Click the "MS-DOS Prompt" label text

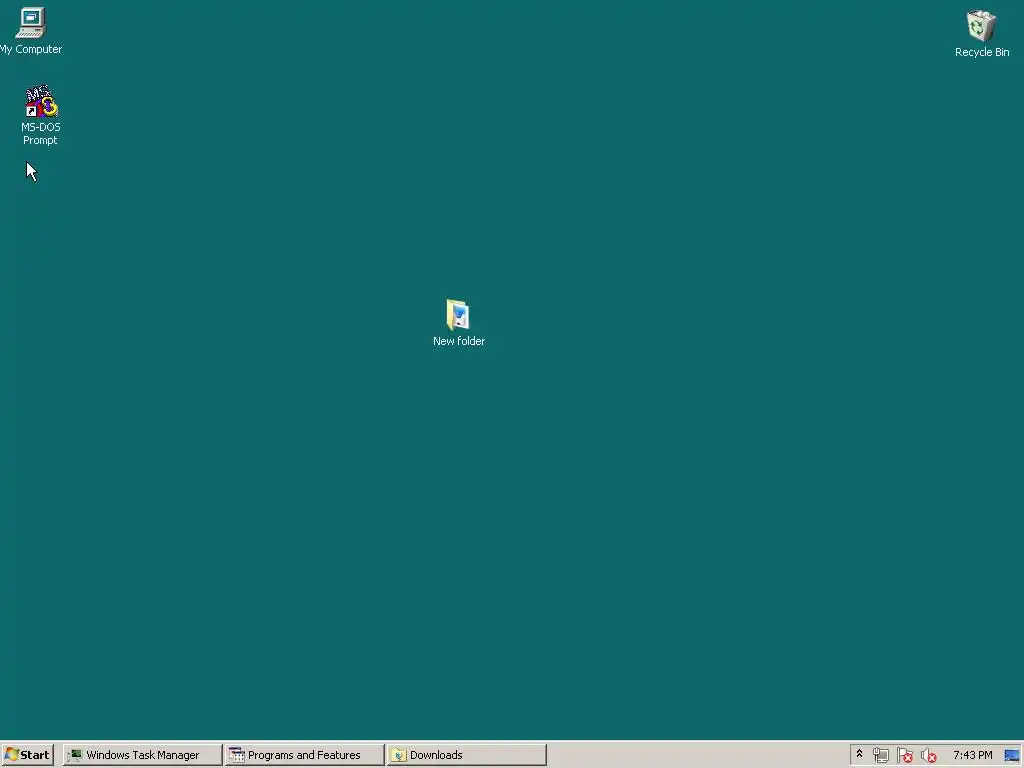click(x=40, y=134)
